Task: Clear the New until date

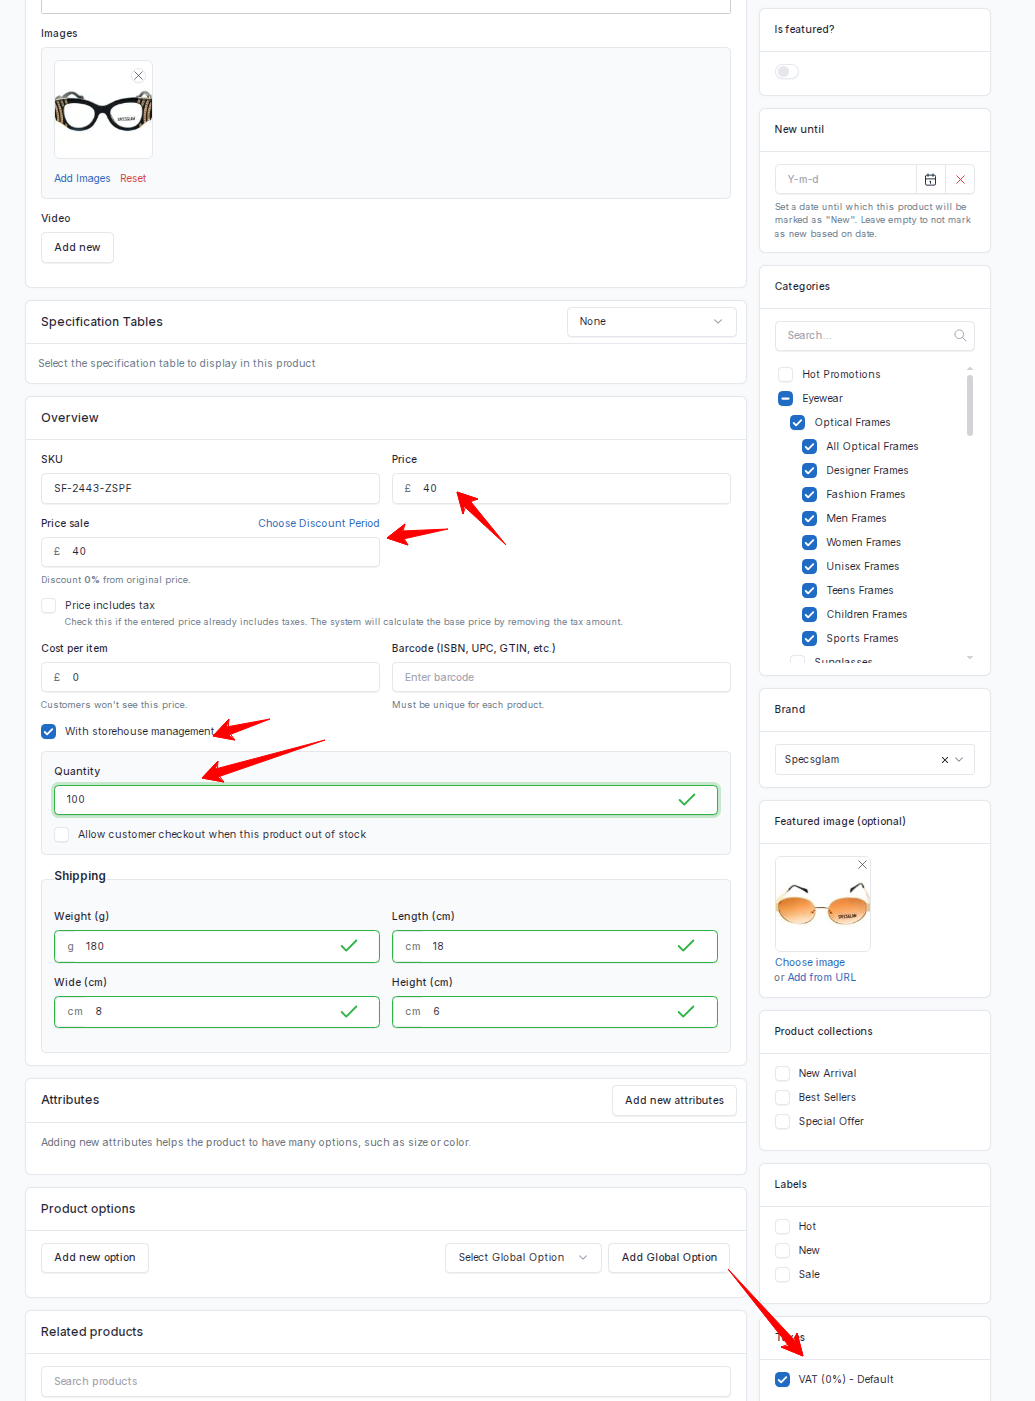Action: pyautogui.click(x=960, y=179)
